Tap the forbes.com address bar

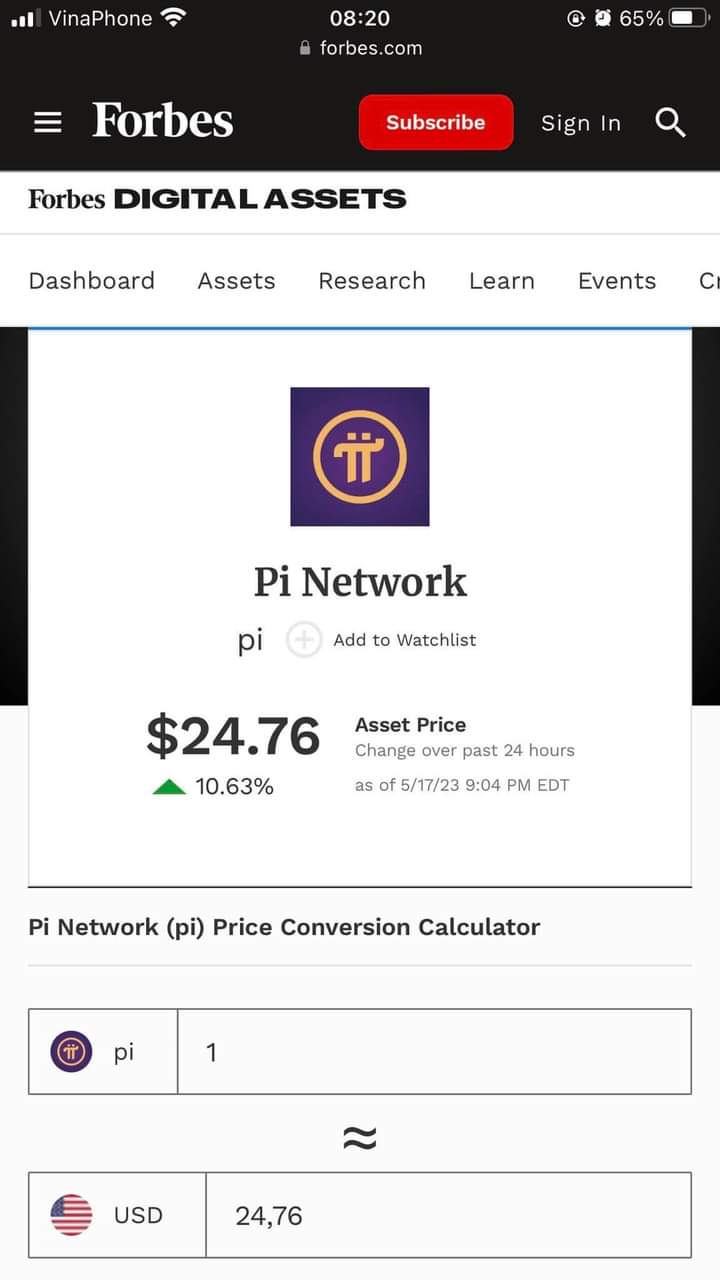pyautogui.click(x=362, y=48)
